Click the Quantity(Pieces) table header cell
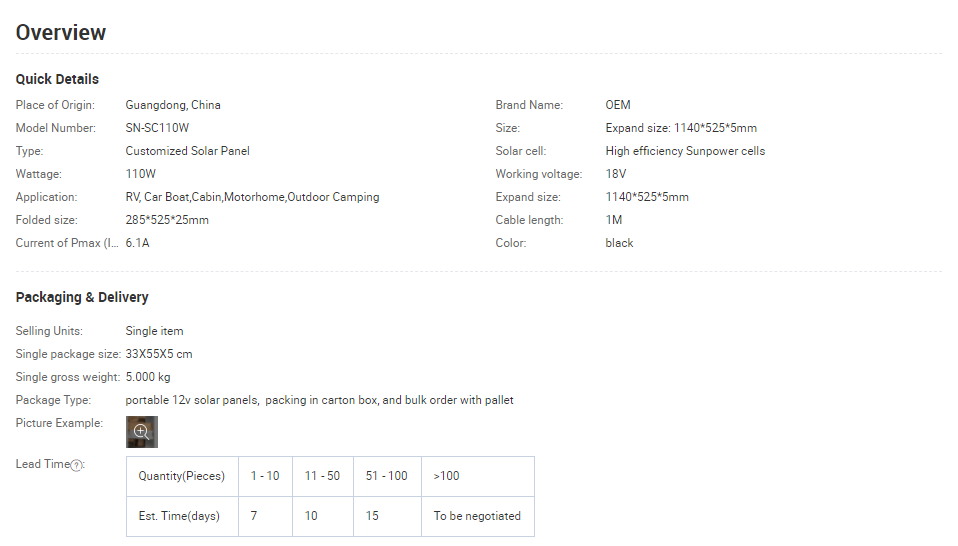Image resolution: width=958 pixels, height=546 pixels. [182, 476]
